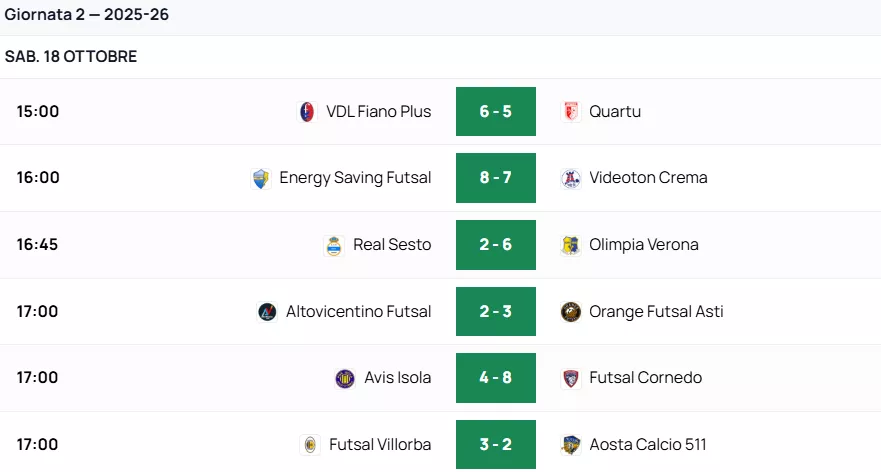Screen dimensions: 881x472
Task: Click the Real Sesto team crest
Action: coord(334,245)
